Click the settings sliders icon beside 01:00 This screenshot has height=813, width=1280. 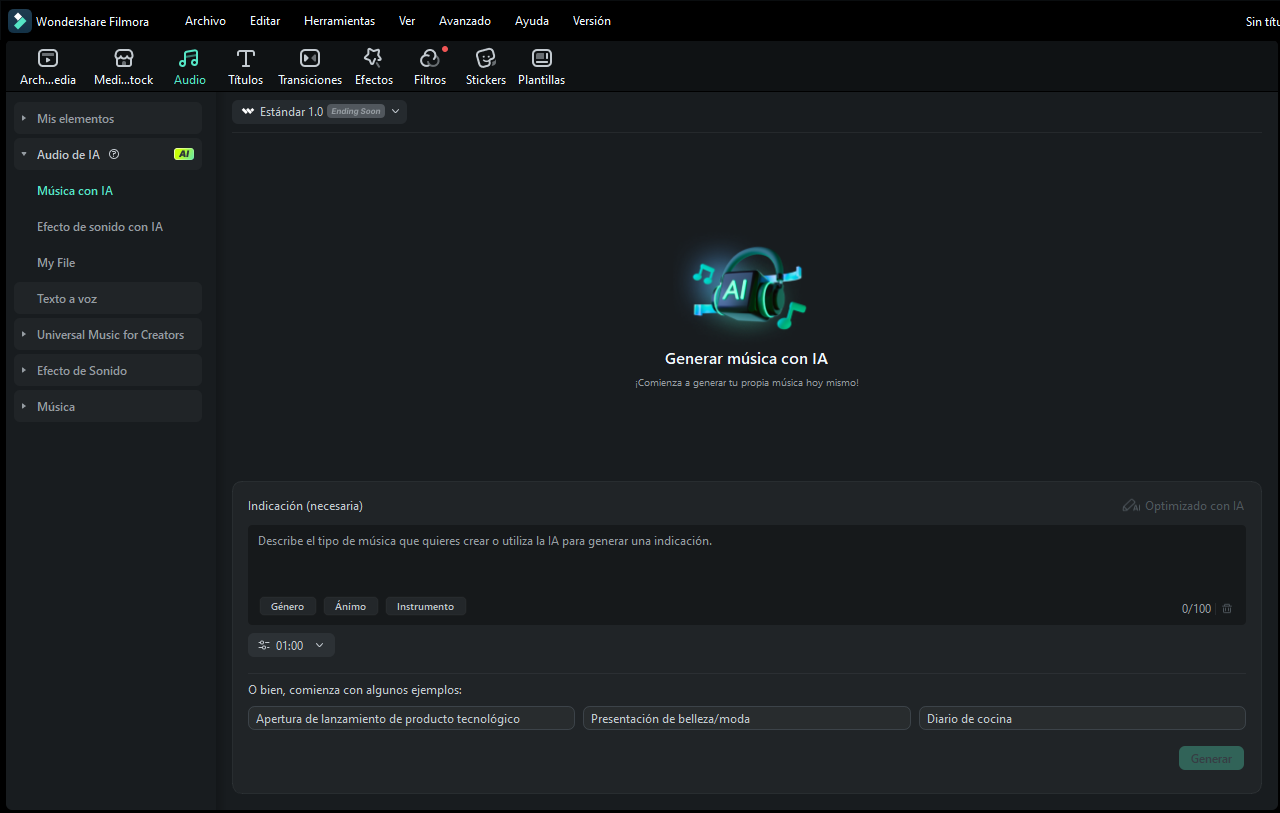point(264,645)
